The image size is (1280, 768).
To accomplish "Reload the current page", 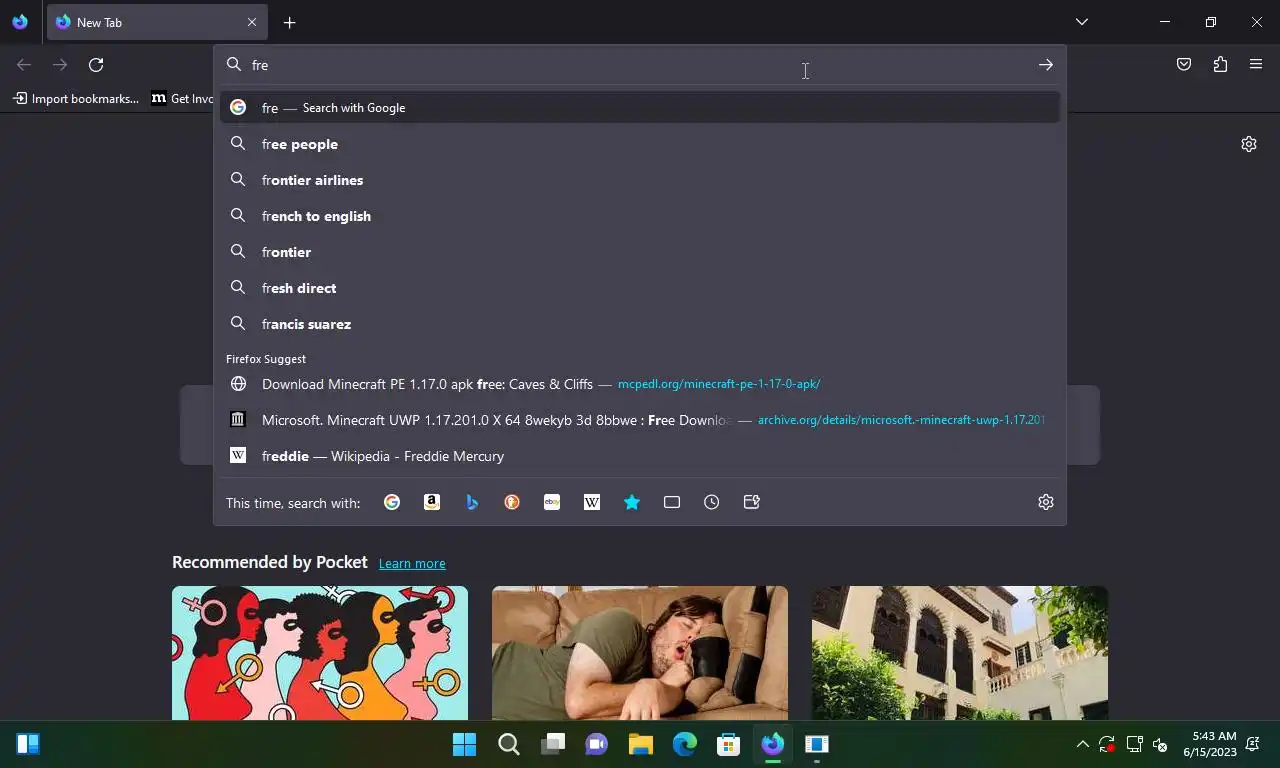I will point(96,65).
